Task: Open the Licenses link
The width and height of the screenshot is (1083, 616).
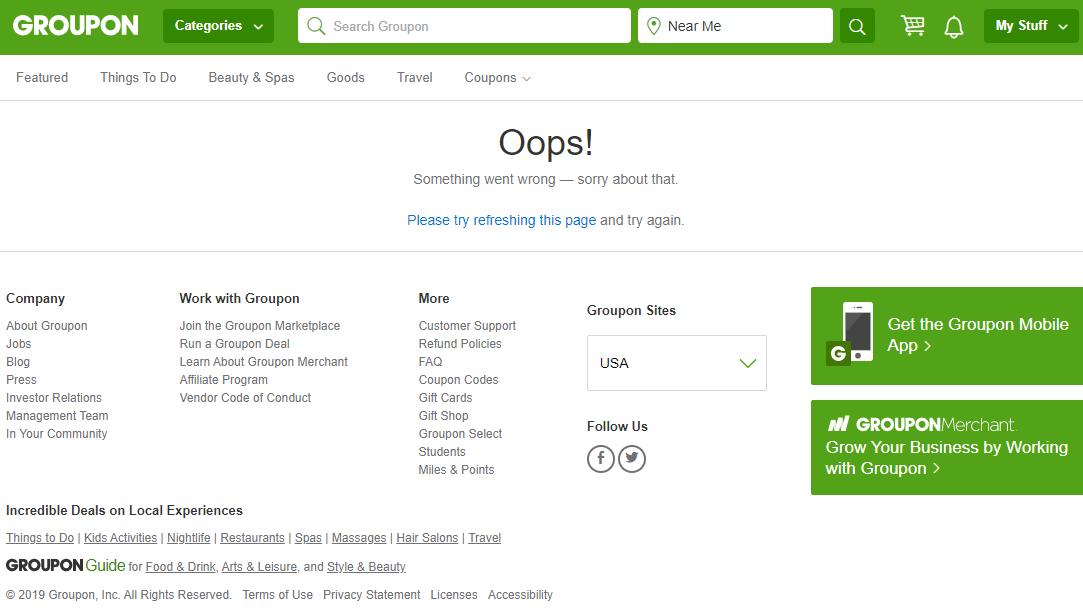Action: tap(454, 595)
